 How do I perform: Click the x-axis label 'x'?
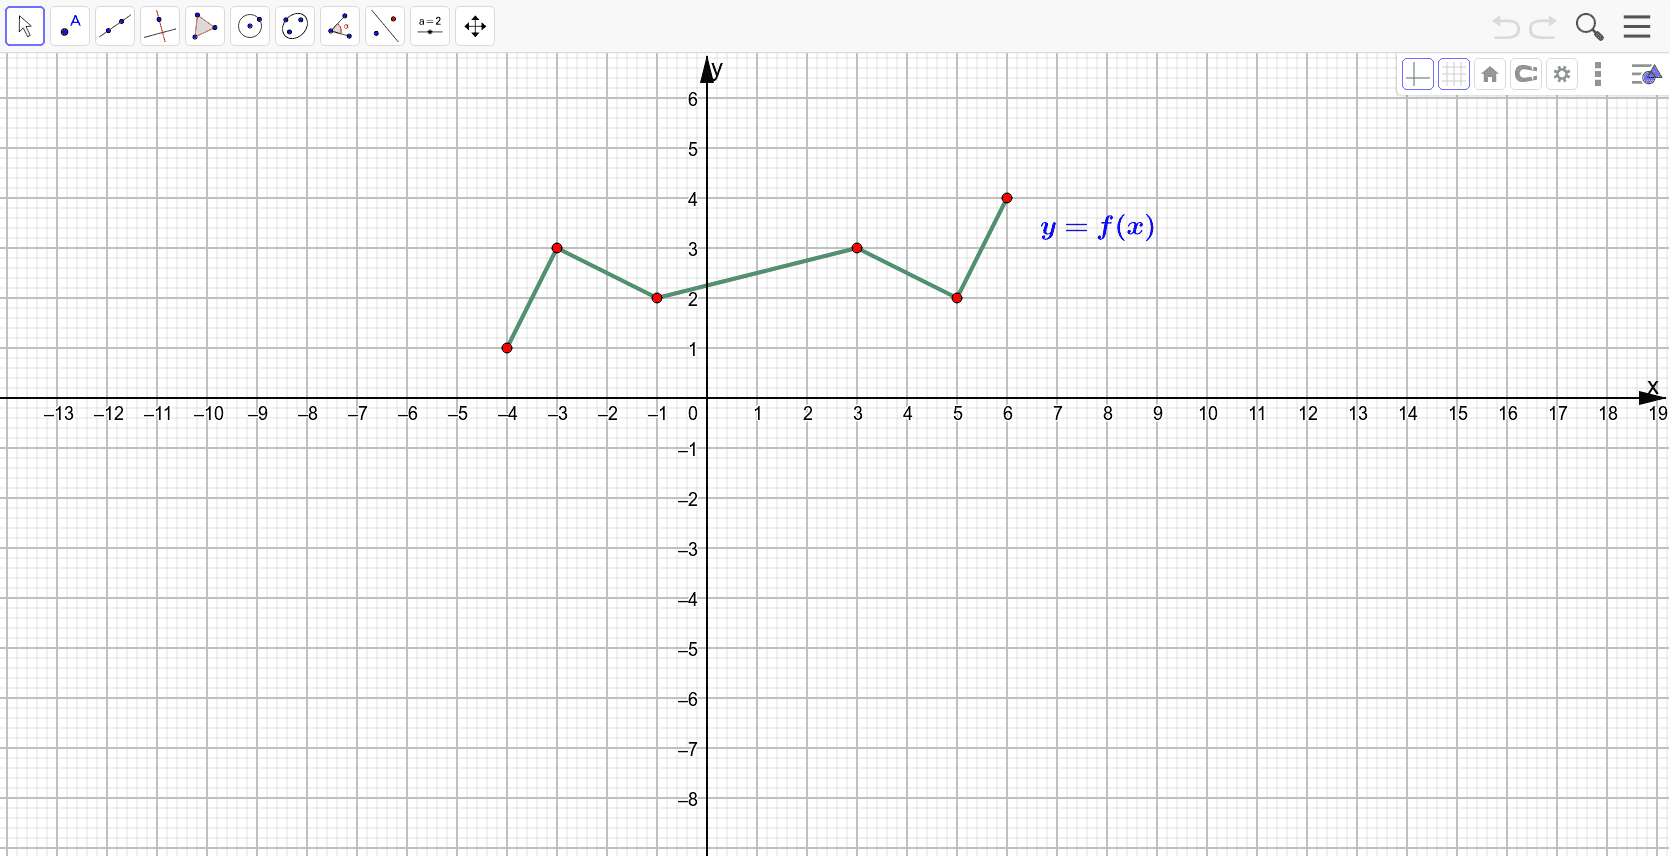[1652, 387]
